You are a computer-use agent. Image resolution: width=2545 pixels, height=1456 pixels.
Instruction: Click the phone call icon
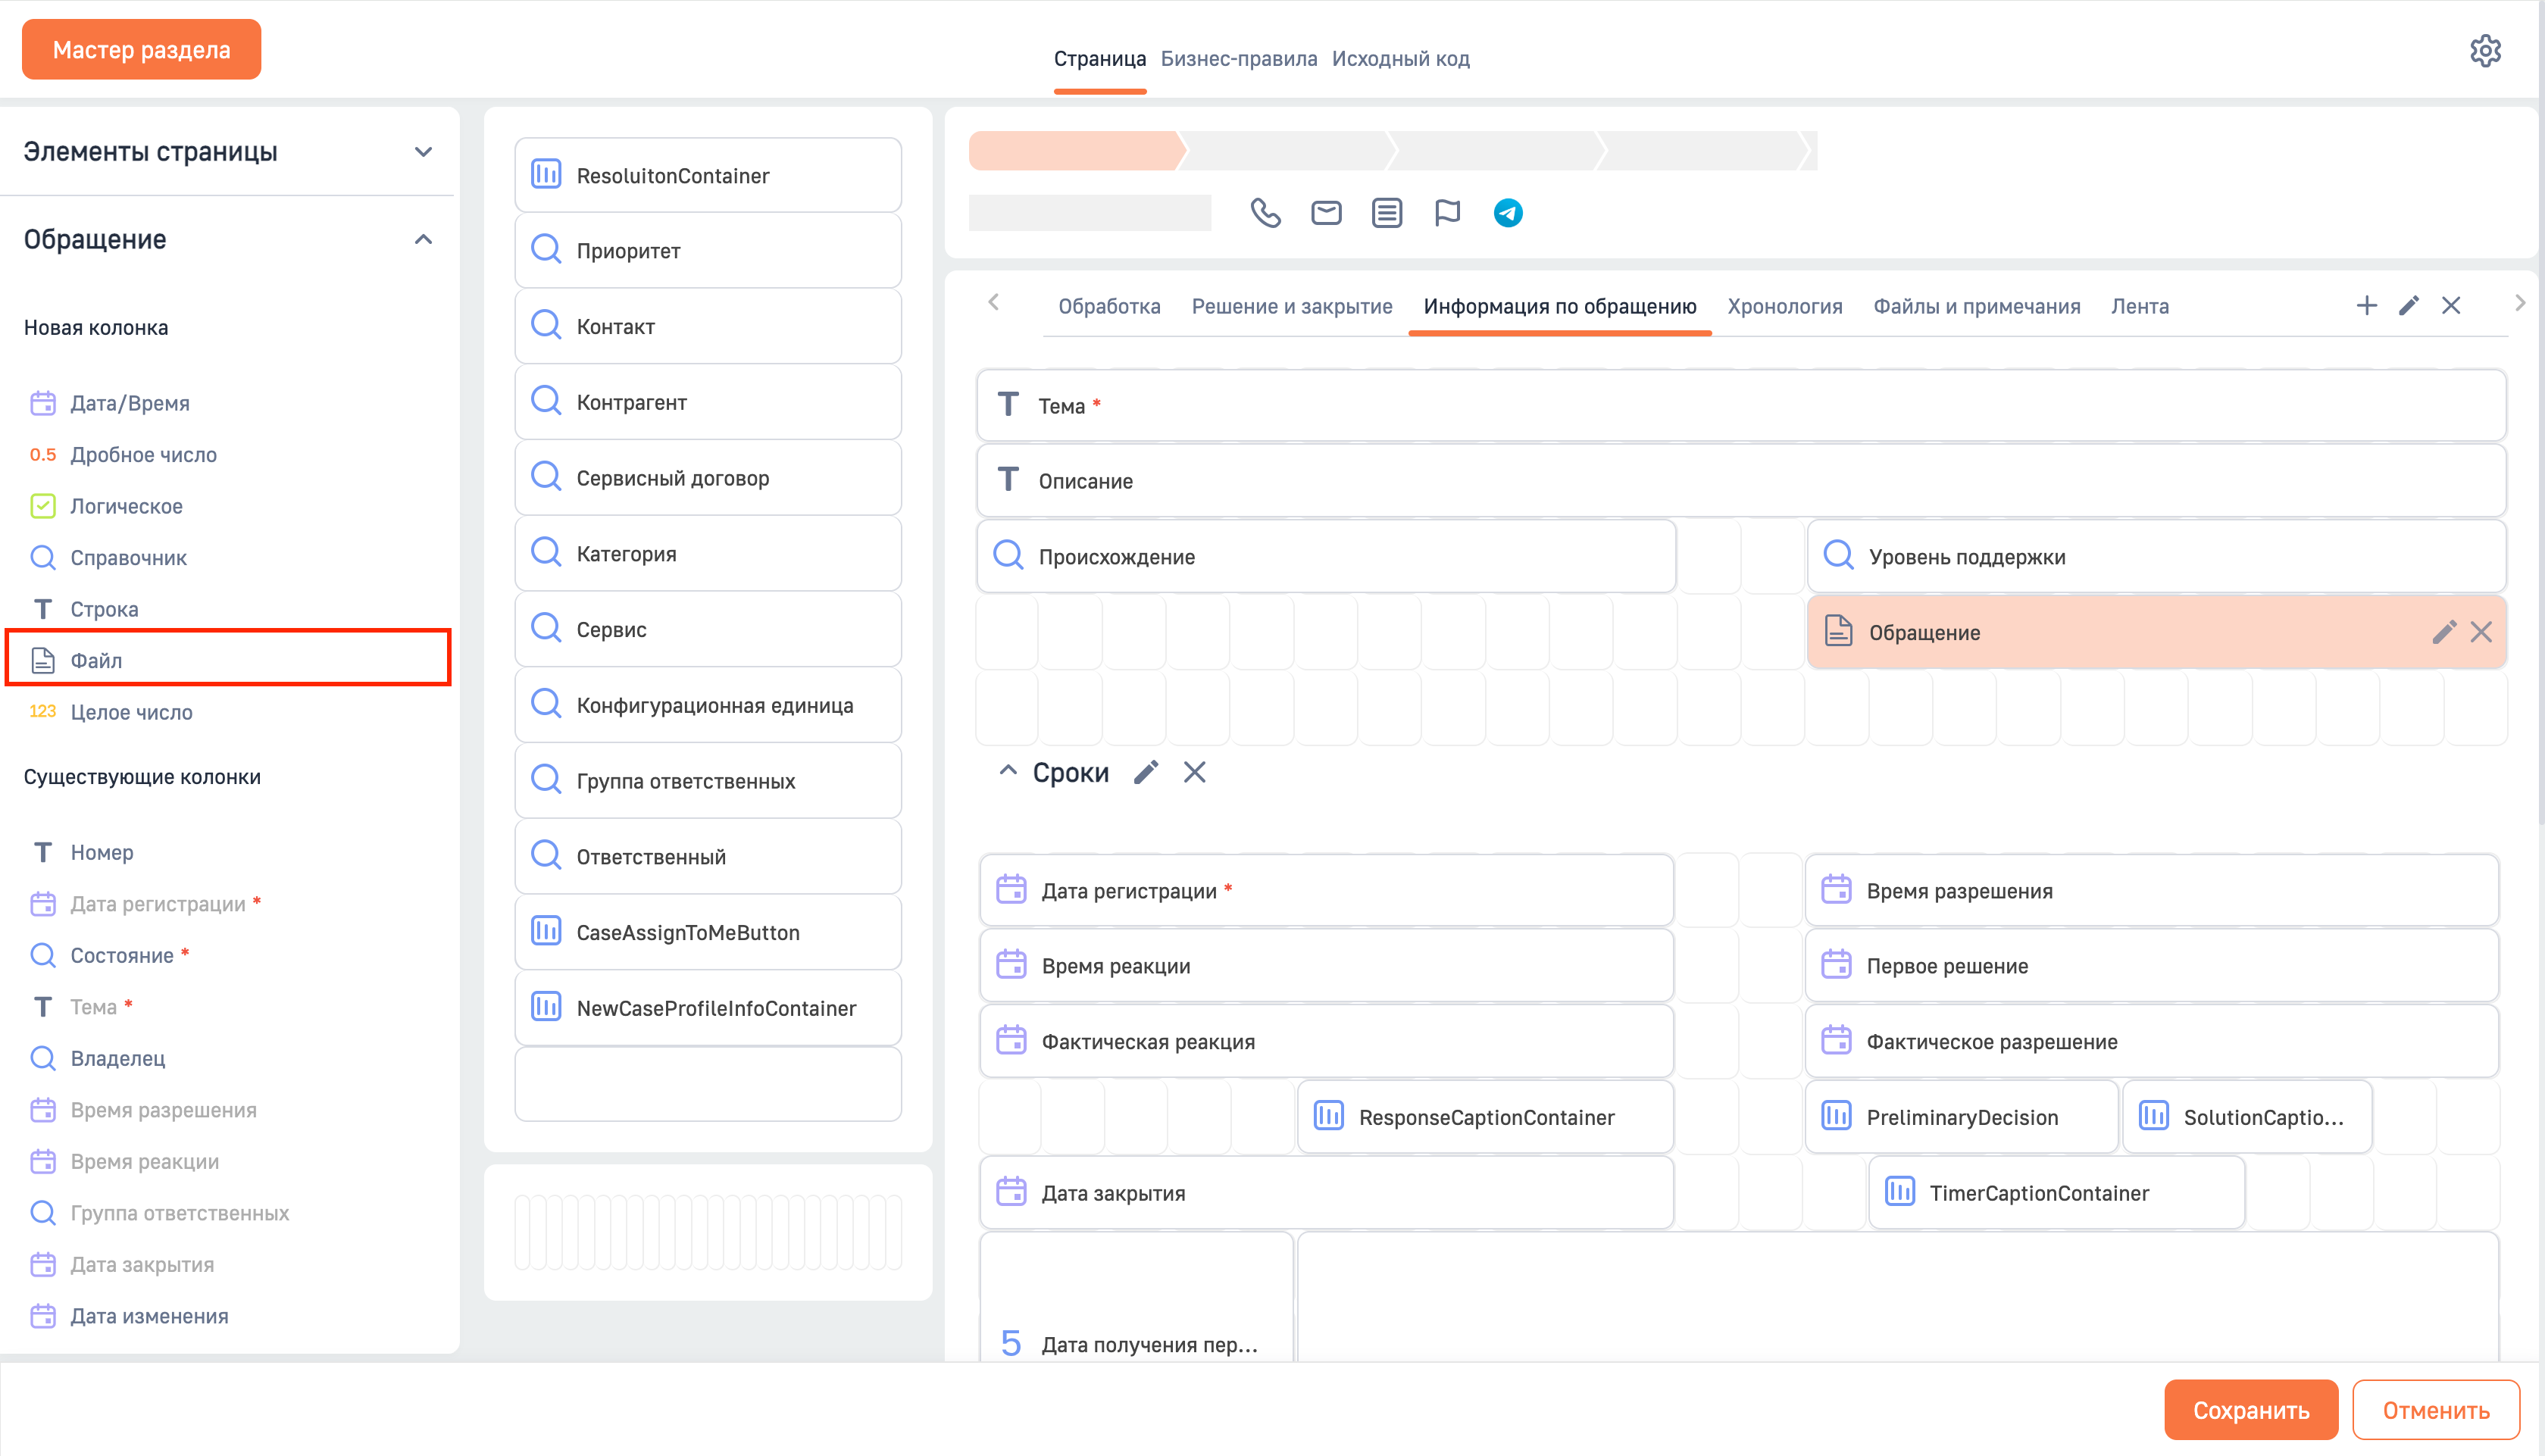1265,213
